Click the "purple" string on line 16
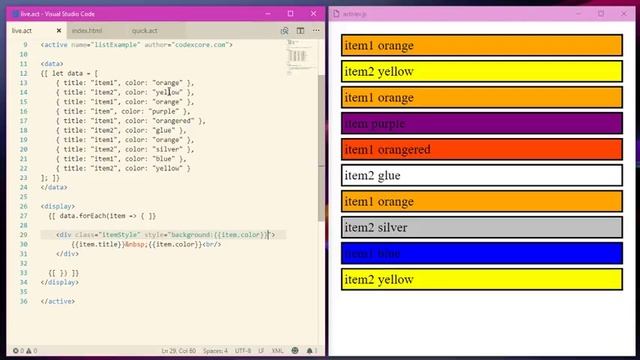 click(x=164, y=111)
